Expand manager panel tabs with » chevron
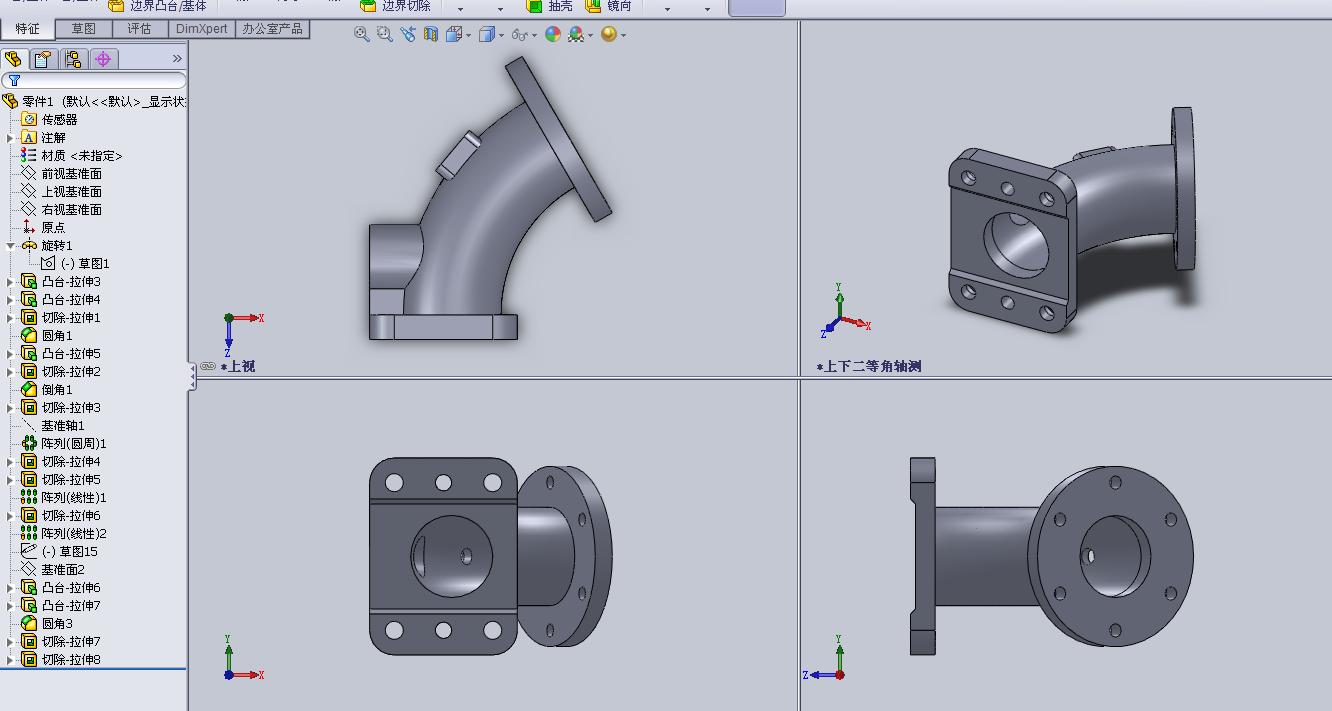The image size is (1332, 711). pos(177,59)
